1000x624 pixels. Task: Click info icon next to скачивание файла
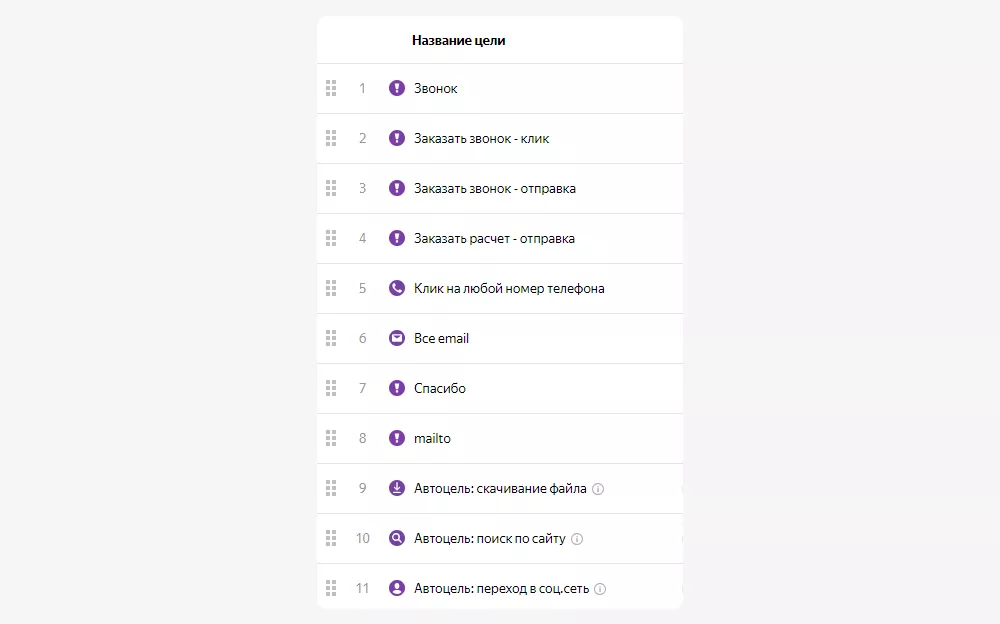[598, 489]
